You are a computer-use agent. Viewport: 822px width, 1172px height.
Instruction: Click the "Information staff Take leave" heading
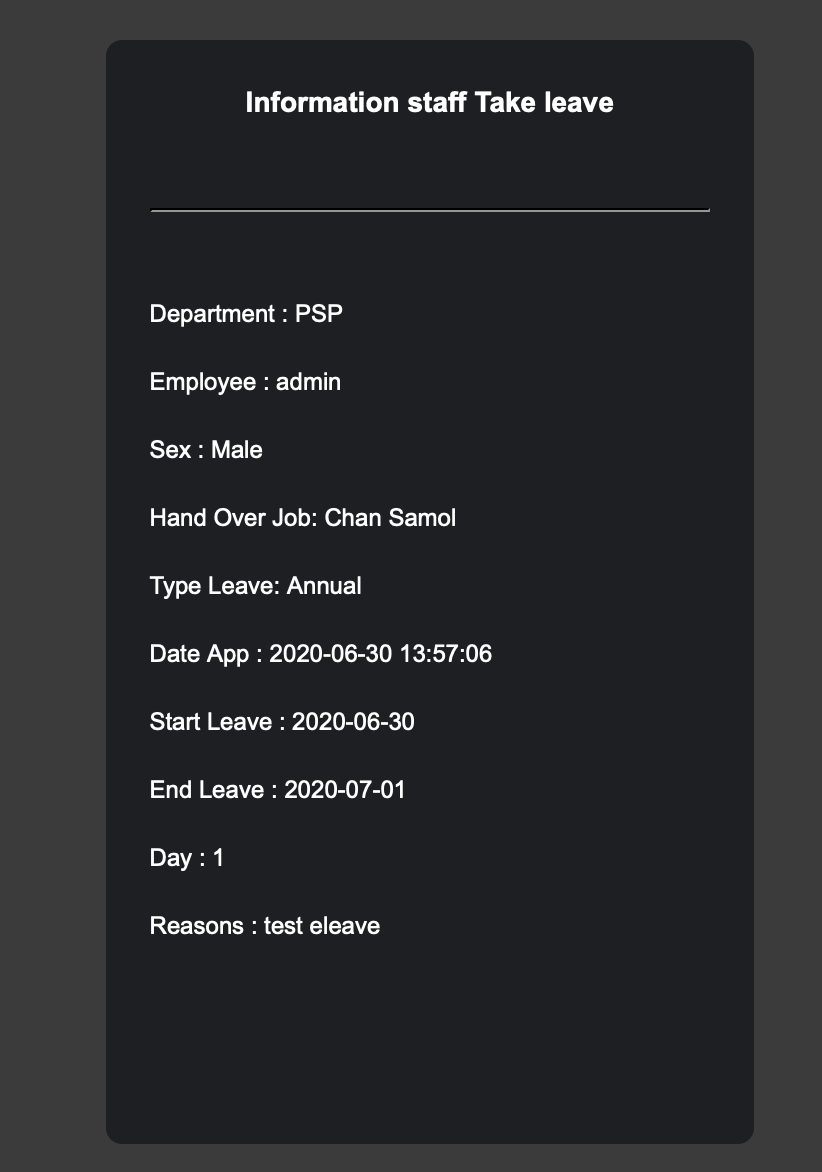pos(429,103)
